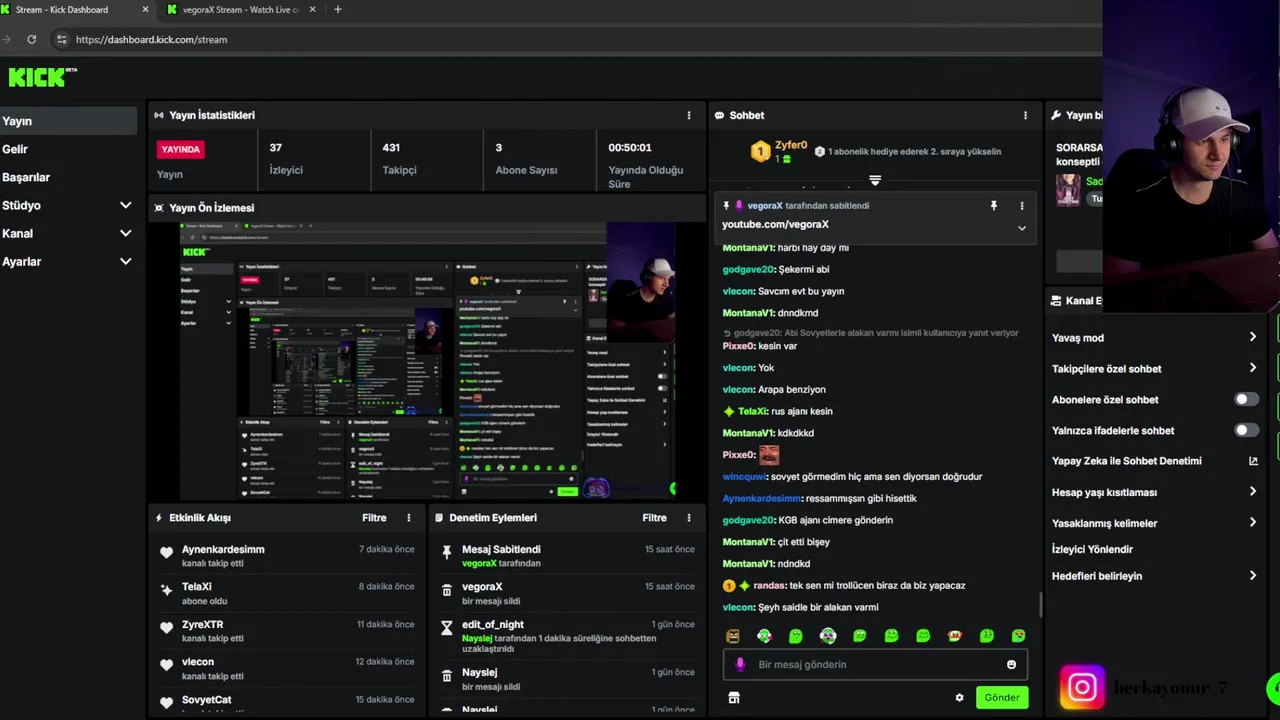The width and height of the screenshot is (1280, 720).
Task: Click username randas in chat
Action: [x=769, y=585]
